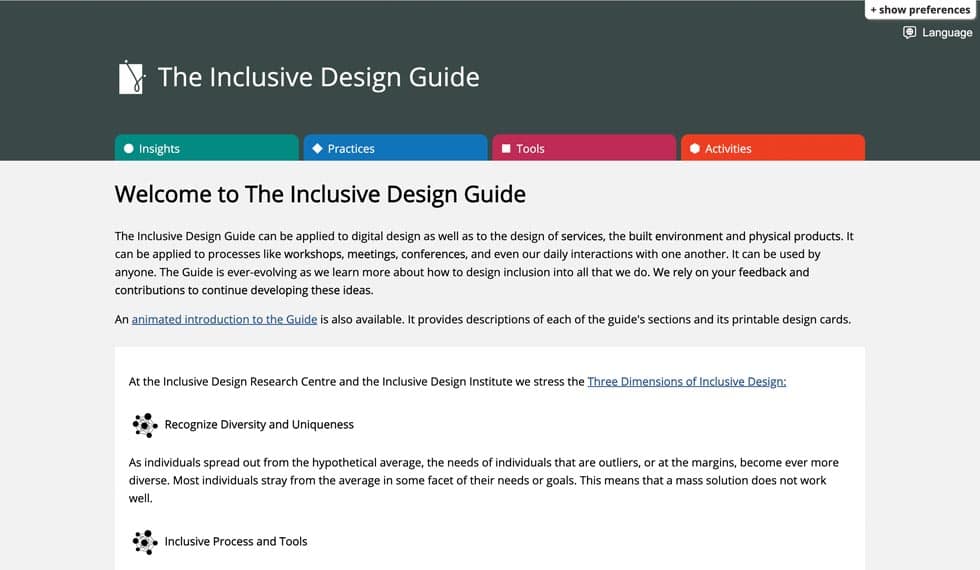980x570 pixels.
Task: Click the network icon beside Inclusive Process and Tools
Action: click(x=145, y=542)
